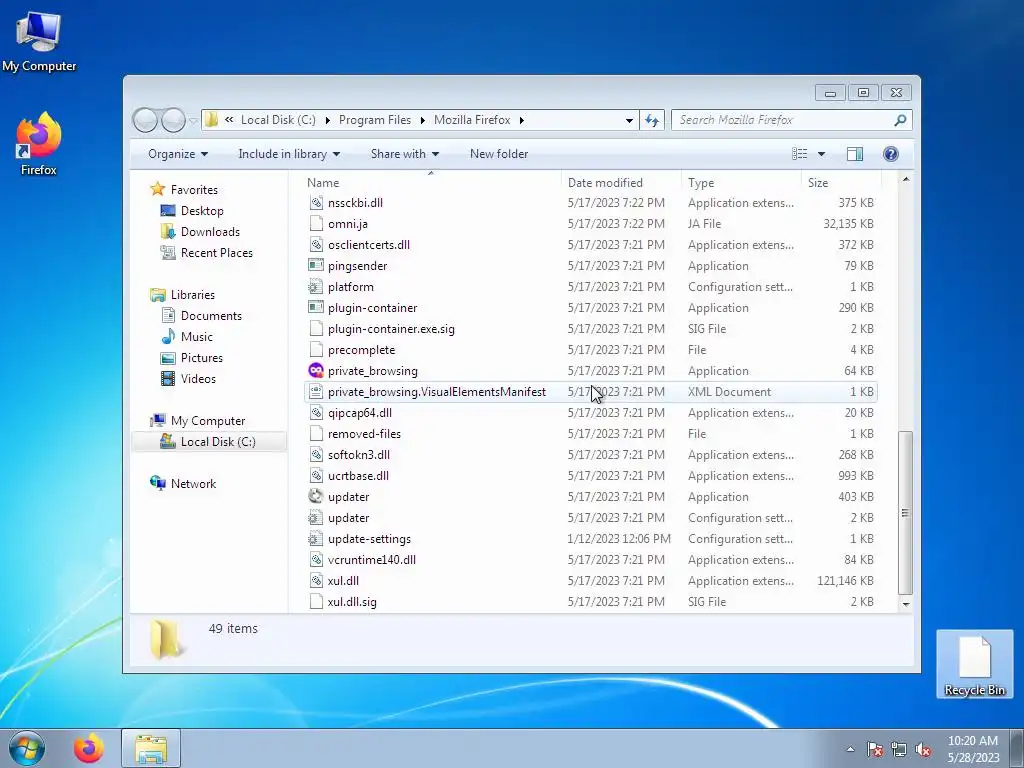Open the Windows Start button

[26, 748]
